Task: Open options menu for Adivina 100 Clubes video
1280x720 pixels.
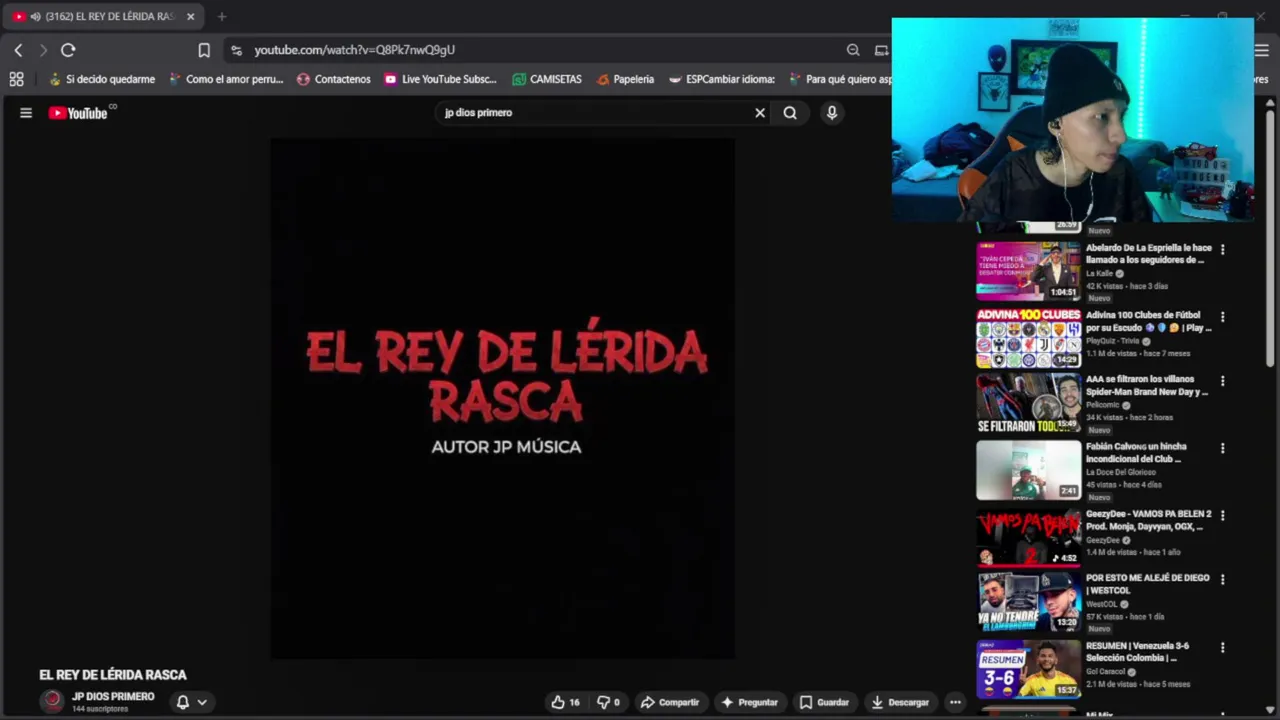Action: coord(1222,317)
